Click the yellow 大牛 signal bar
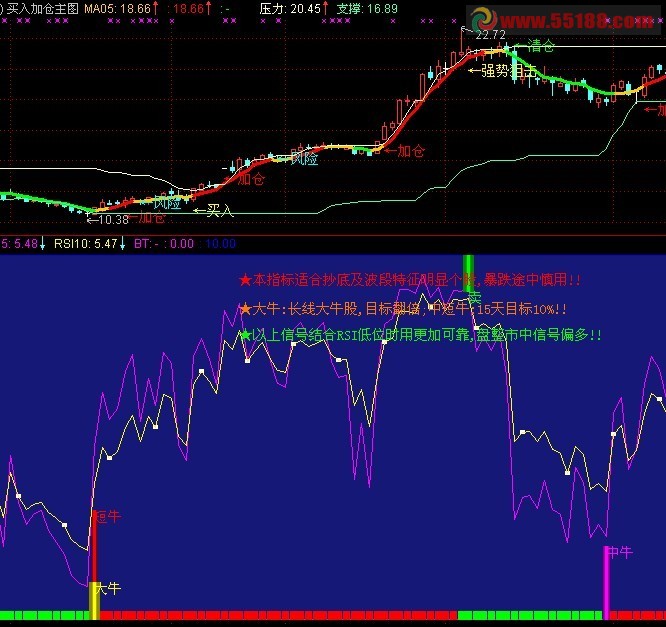 pyautogui.click(x=94, y=600)
